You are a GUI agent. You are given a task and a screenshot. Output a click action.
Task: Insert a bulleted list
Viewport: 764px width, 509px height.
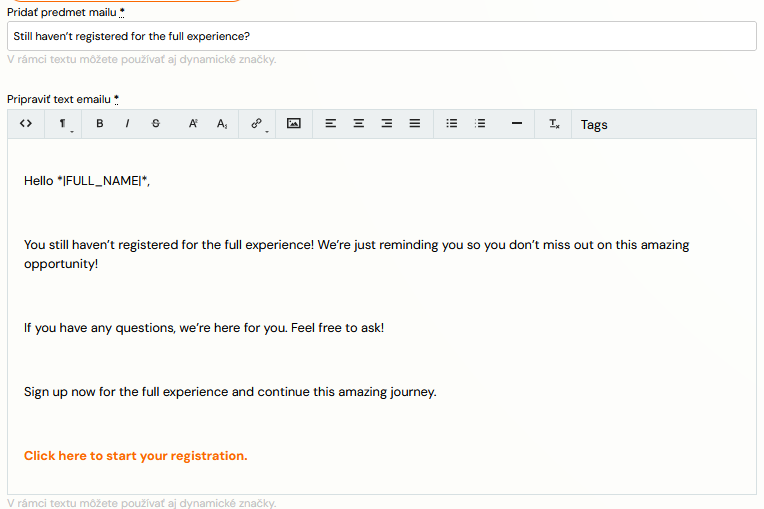[x=452, y=124]
